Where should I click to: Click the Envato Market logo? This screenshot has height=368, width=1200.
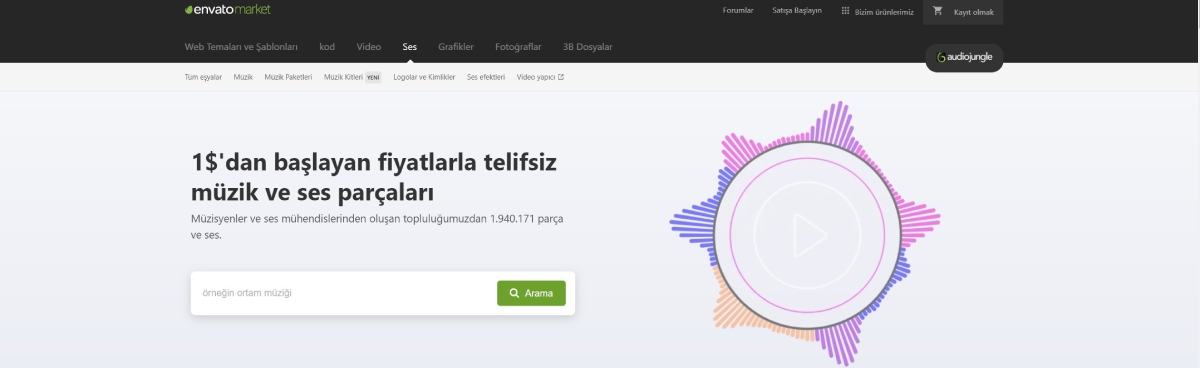[x=228, y=10]
